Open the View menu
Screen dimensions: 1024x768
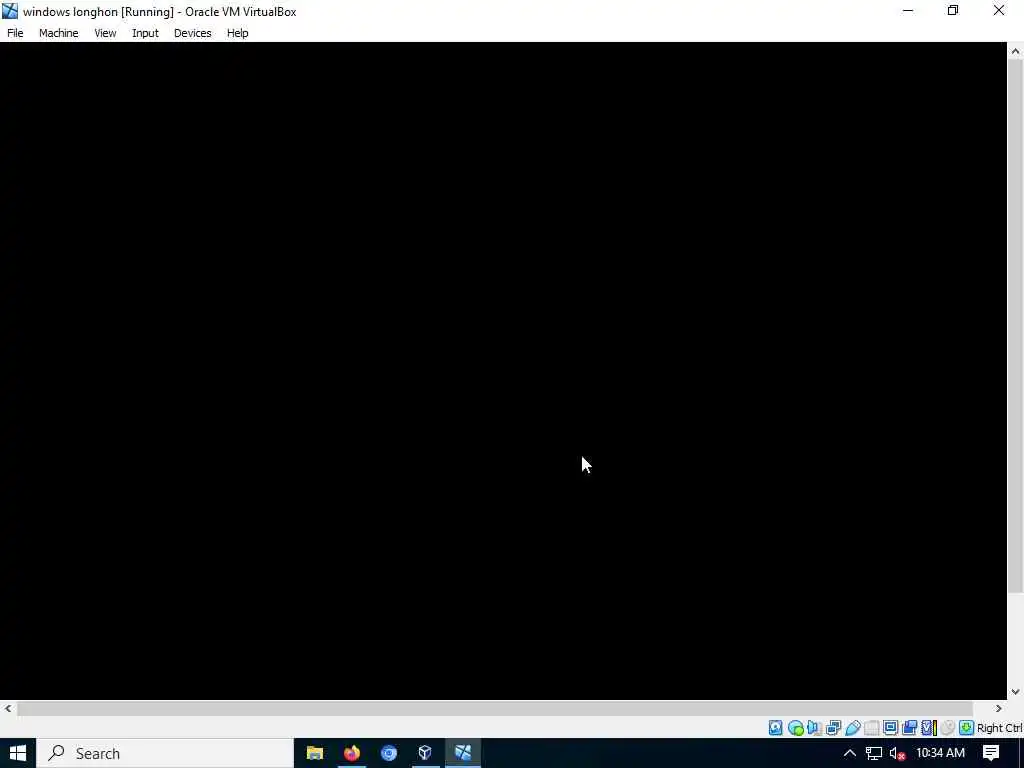(105, 33)
